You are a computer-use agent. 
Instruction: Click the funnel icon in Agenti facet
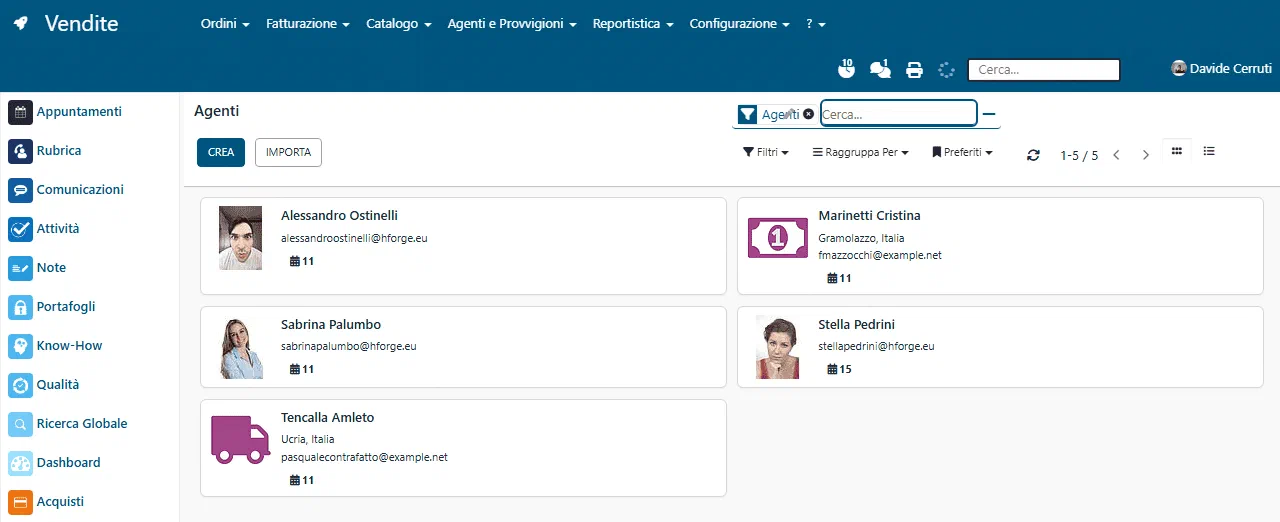point(747,115)
